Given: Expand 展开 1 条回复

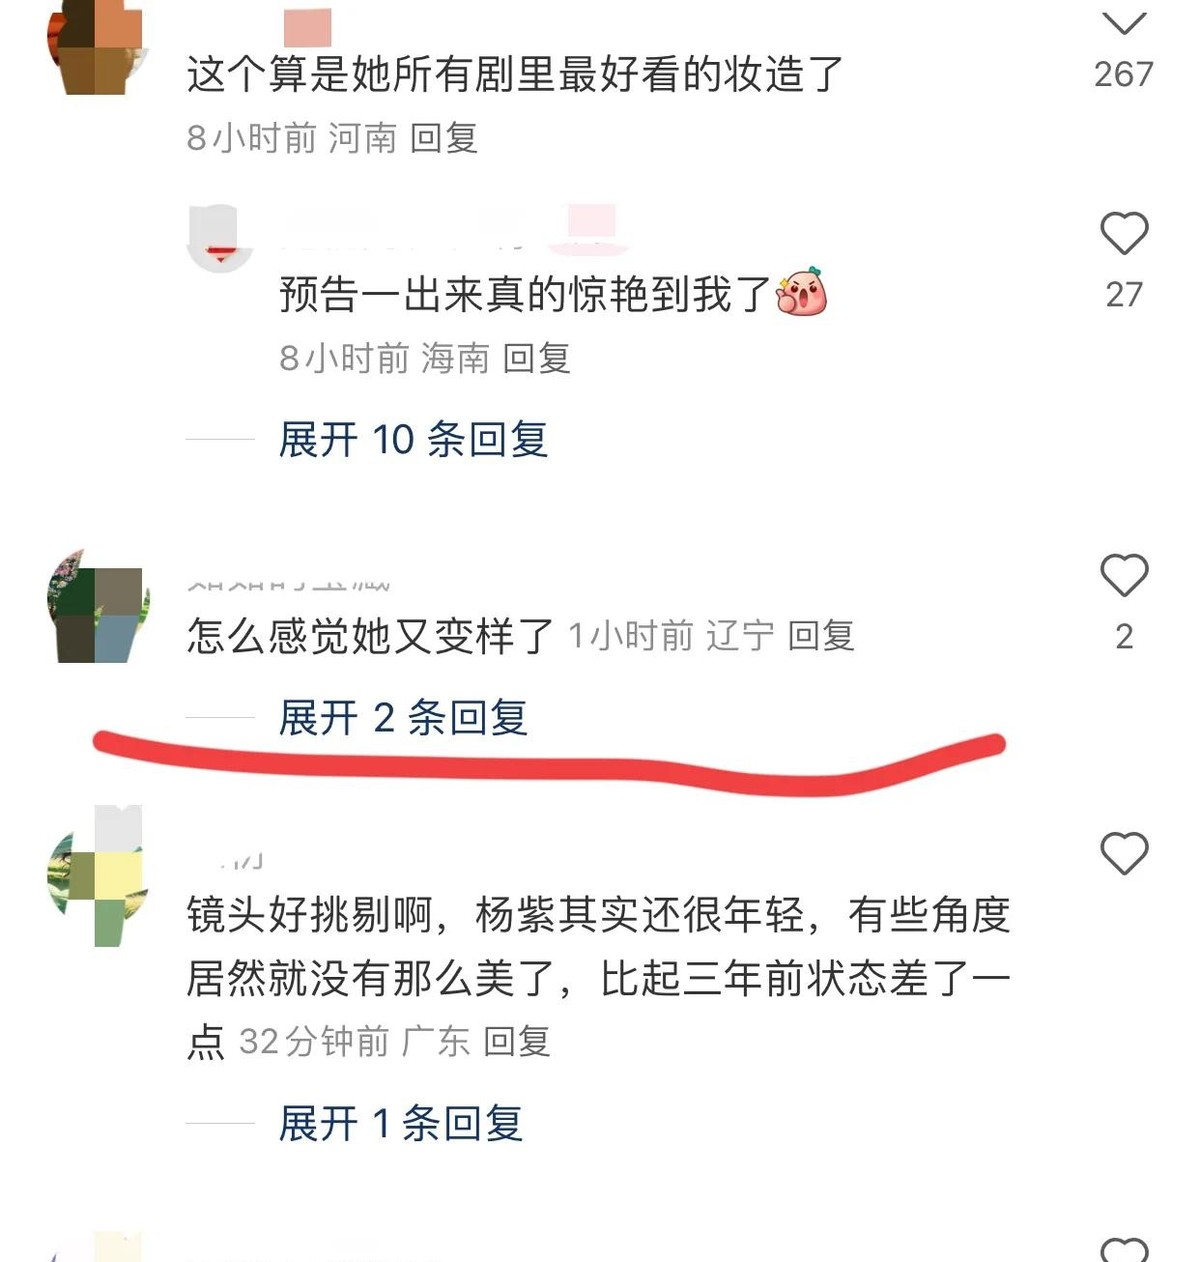Looking at the screenshot, I should [400, 1123].
